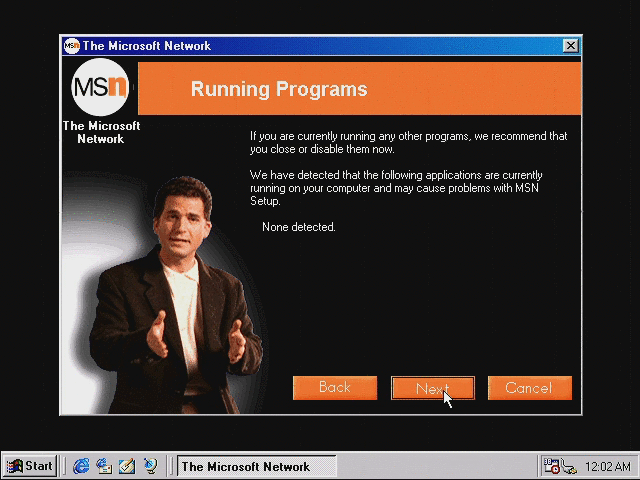Click the network connection tray icon

click(568, 466)
